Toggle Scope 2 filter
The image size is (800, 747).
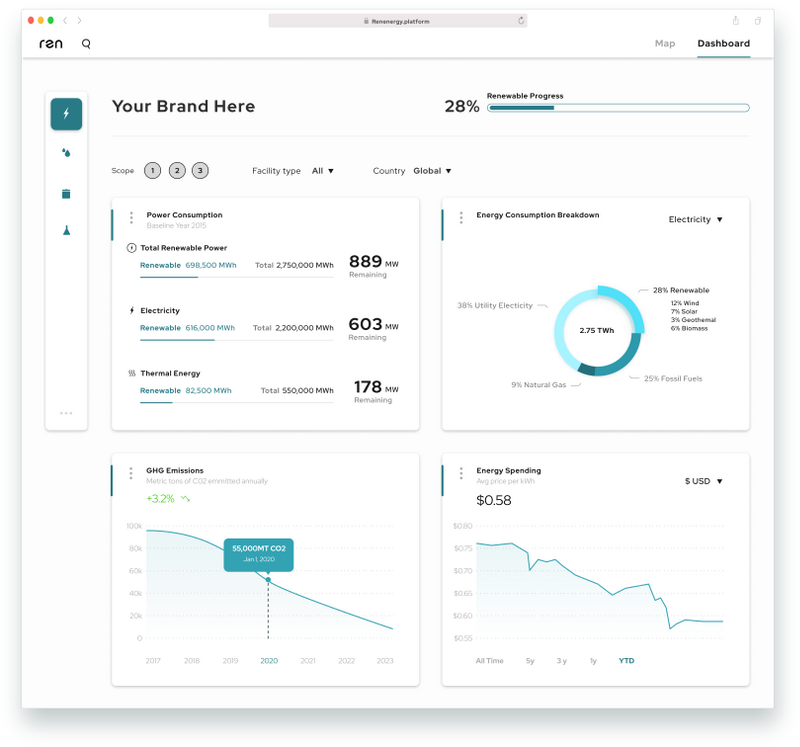coord(177,170)
